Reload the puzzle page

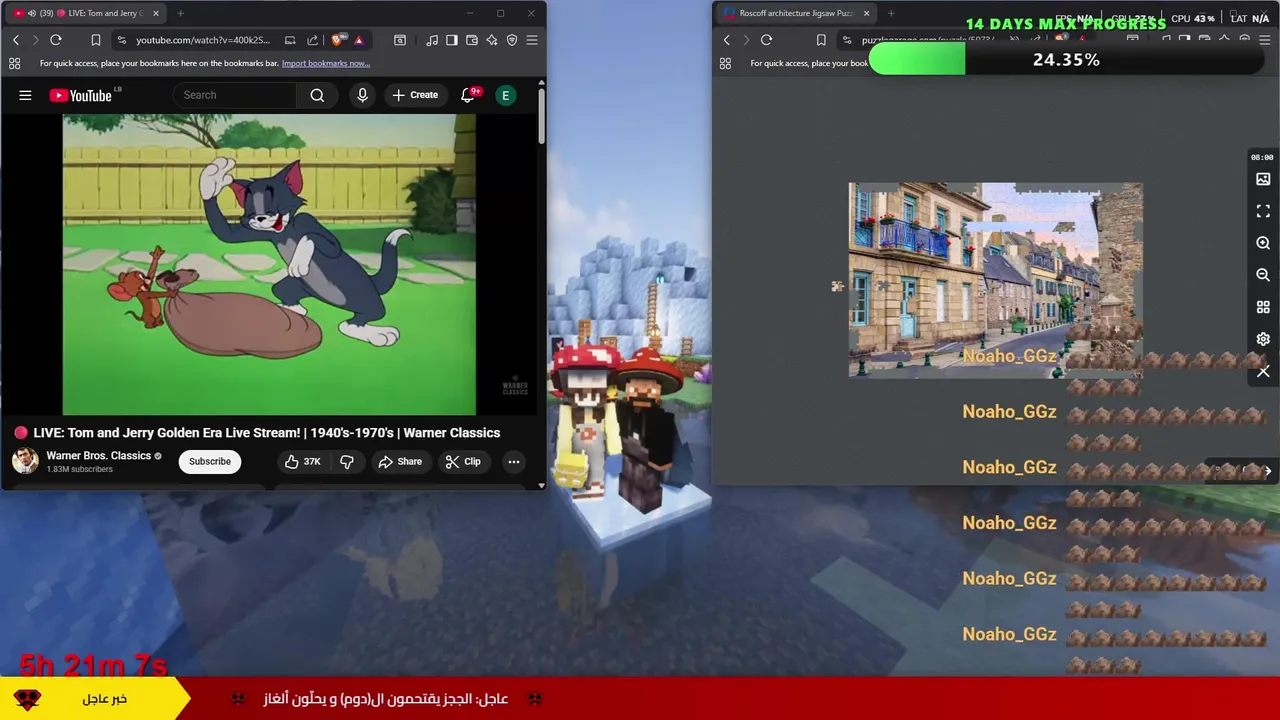click(x=766, y=40)
